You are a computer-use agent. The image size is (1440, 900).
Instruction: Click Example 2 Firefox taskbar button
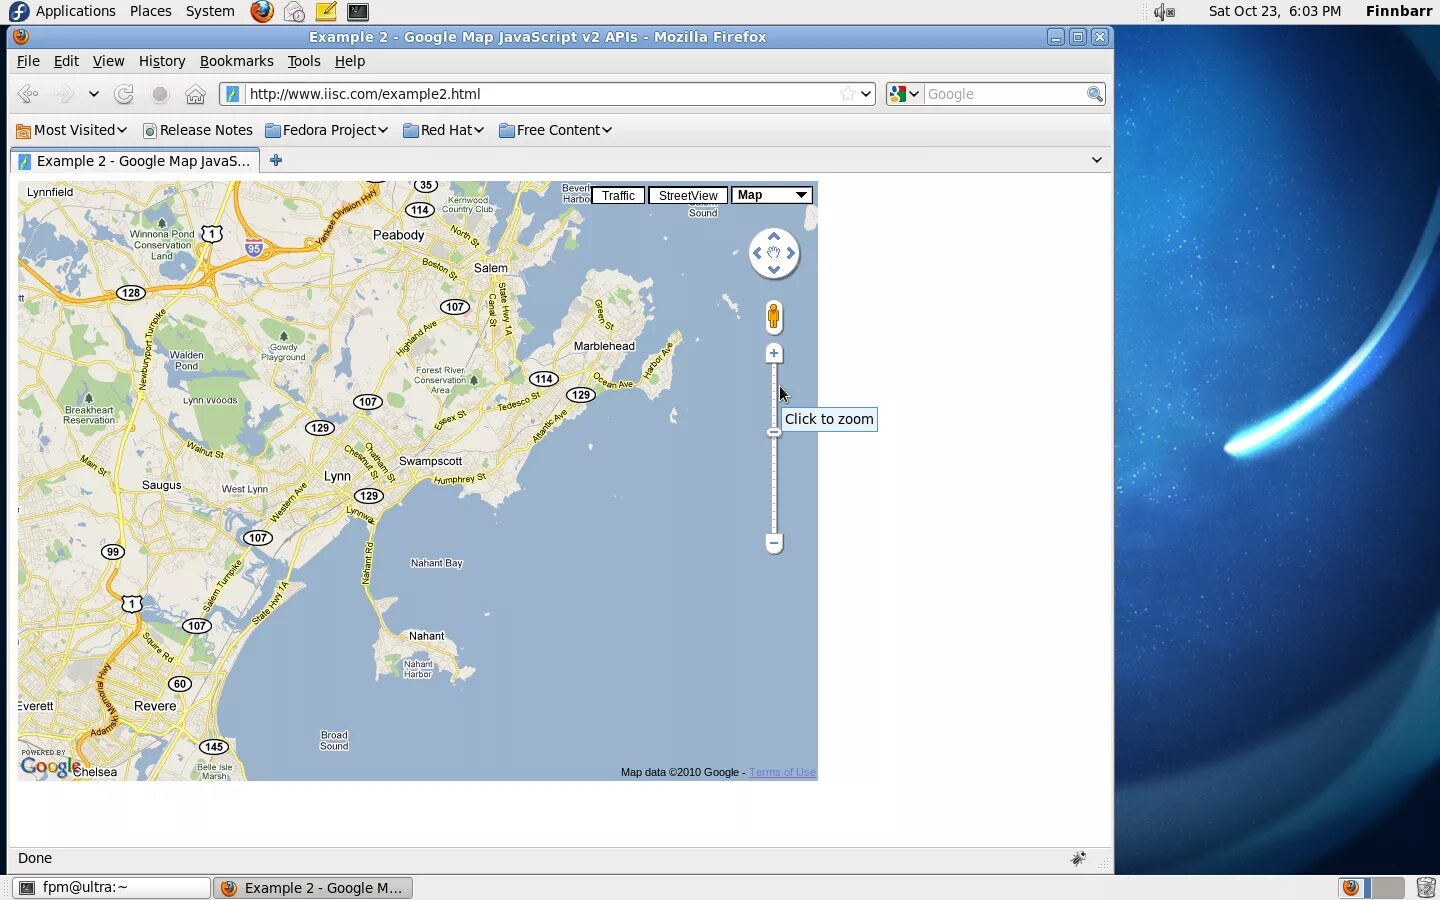pyautogui.click(x=313, y=888)
